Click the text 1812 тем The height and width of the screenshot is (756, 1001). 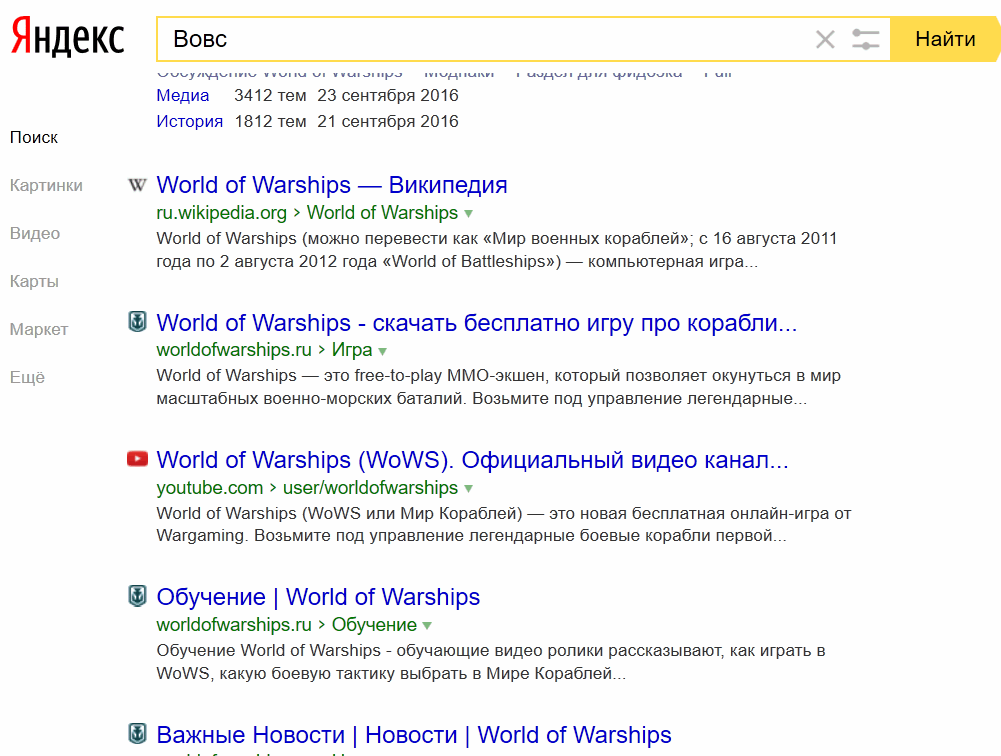270,121
